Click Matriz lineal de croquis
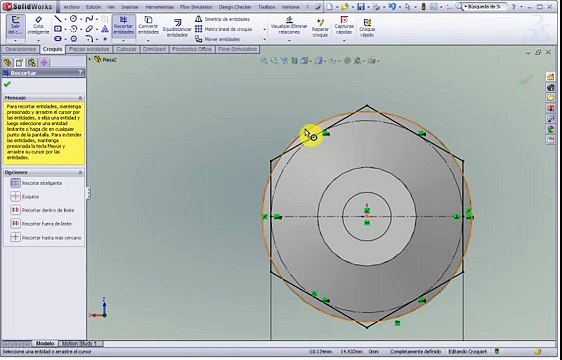This screenshot has width=562, height=360. pos(224,29)
